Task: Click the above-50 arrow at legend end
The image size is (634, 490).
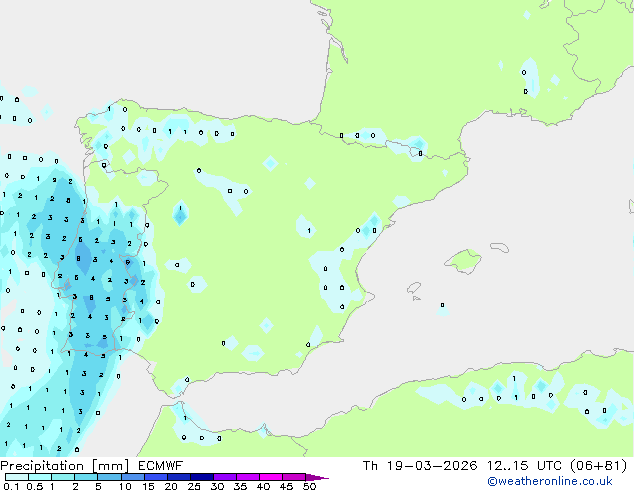Action: coord(317,477)
